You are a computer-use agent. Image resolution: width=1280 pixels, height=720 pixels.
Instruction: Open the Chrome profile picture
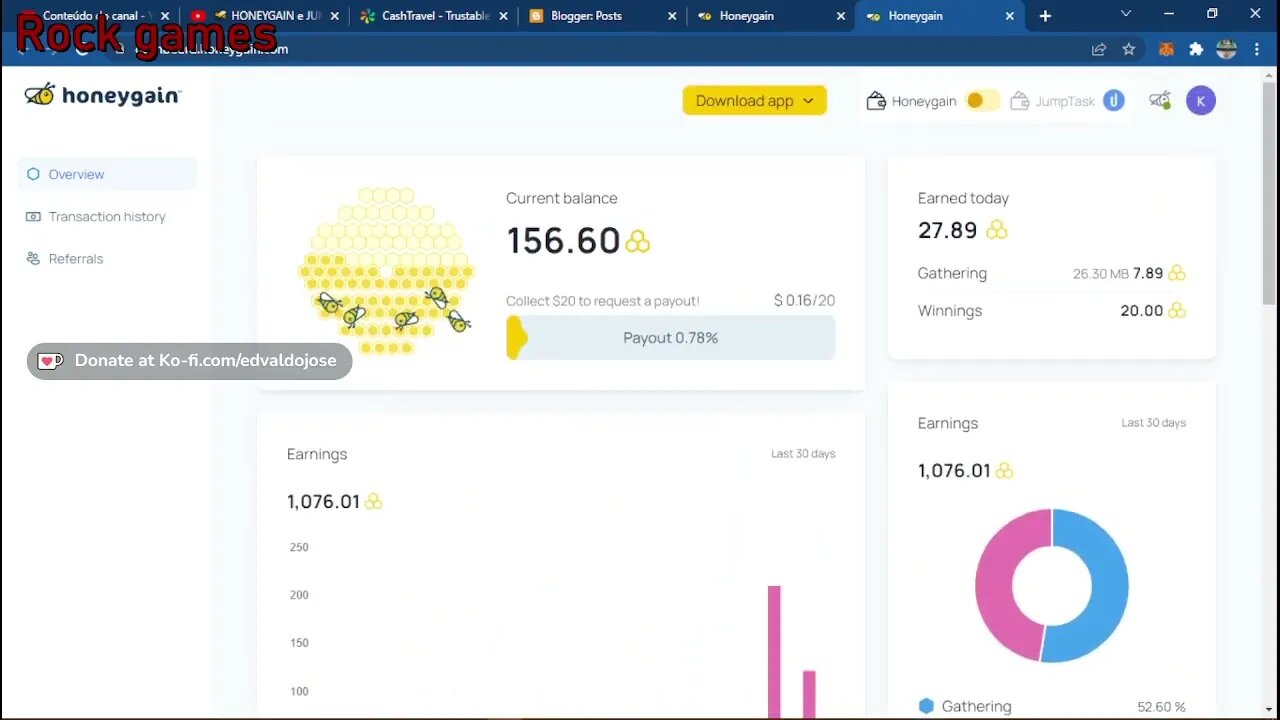pos(1227,49)
